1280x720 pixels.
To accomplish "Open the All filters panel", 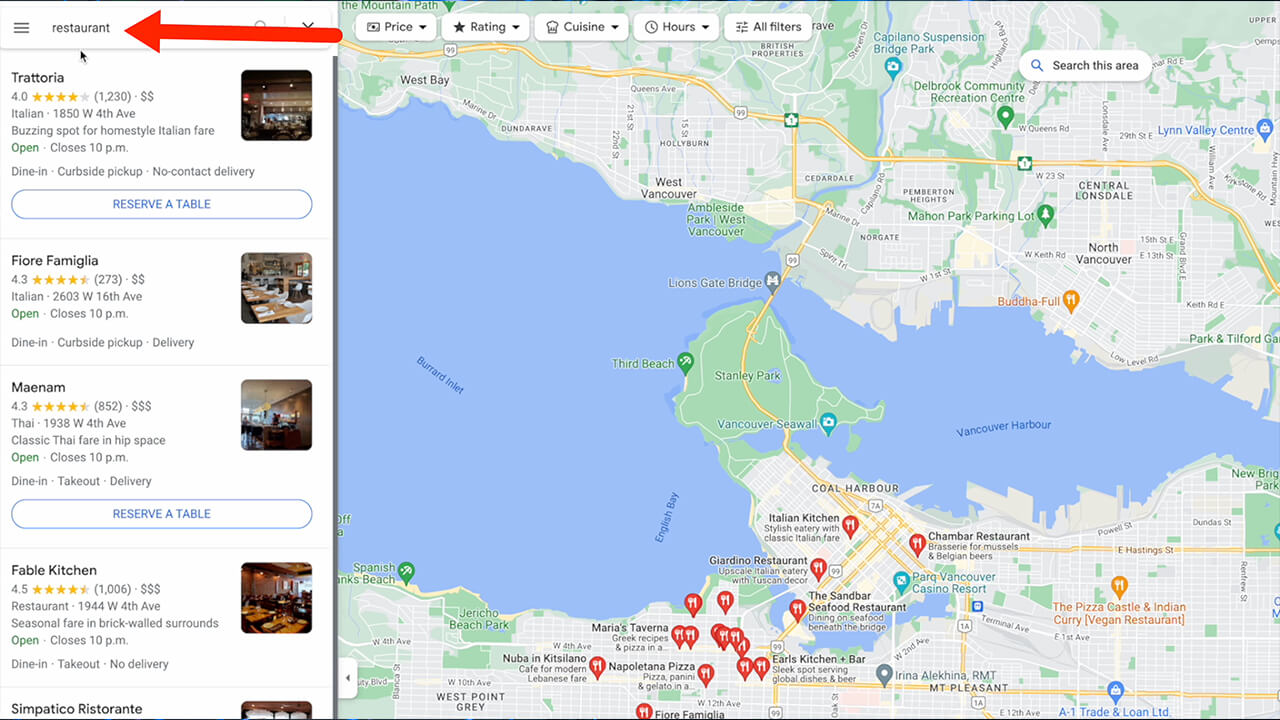I will tap(768, 27).
